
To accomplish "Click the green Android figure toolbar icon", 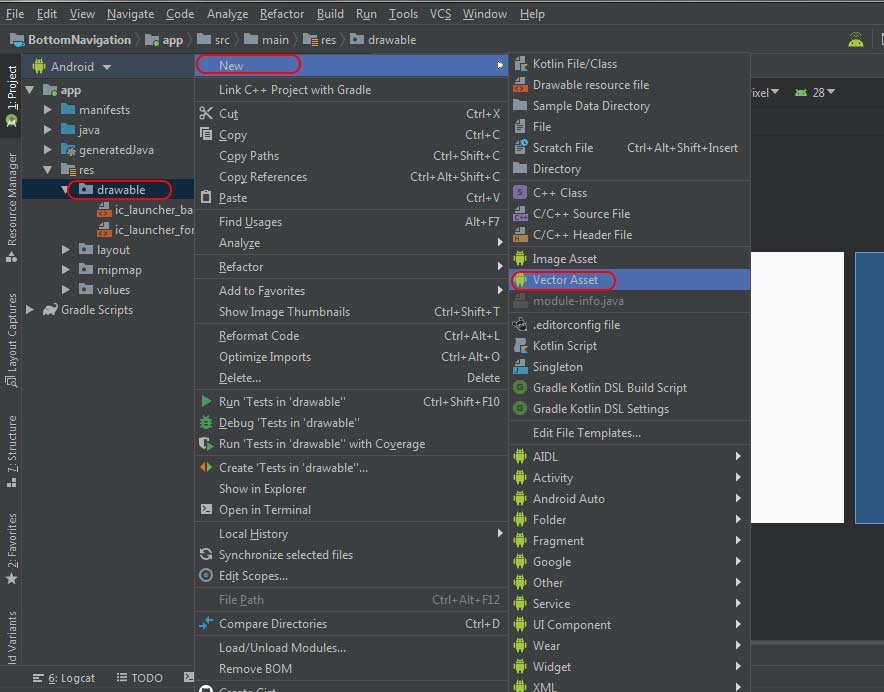I will point(855,39).
